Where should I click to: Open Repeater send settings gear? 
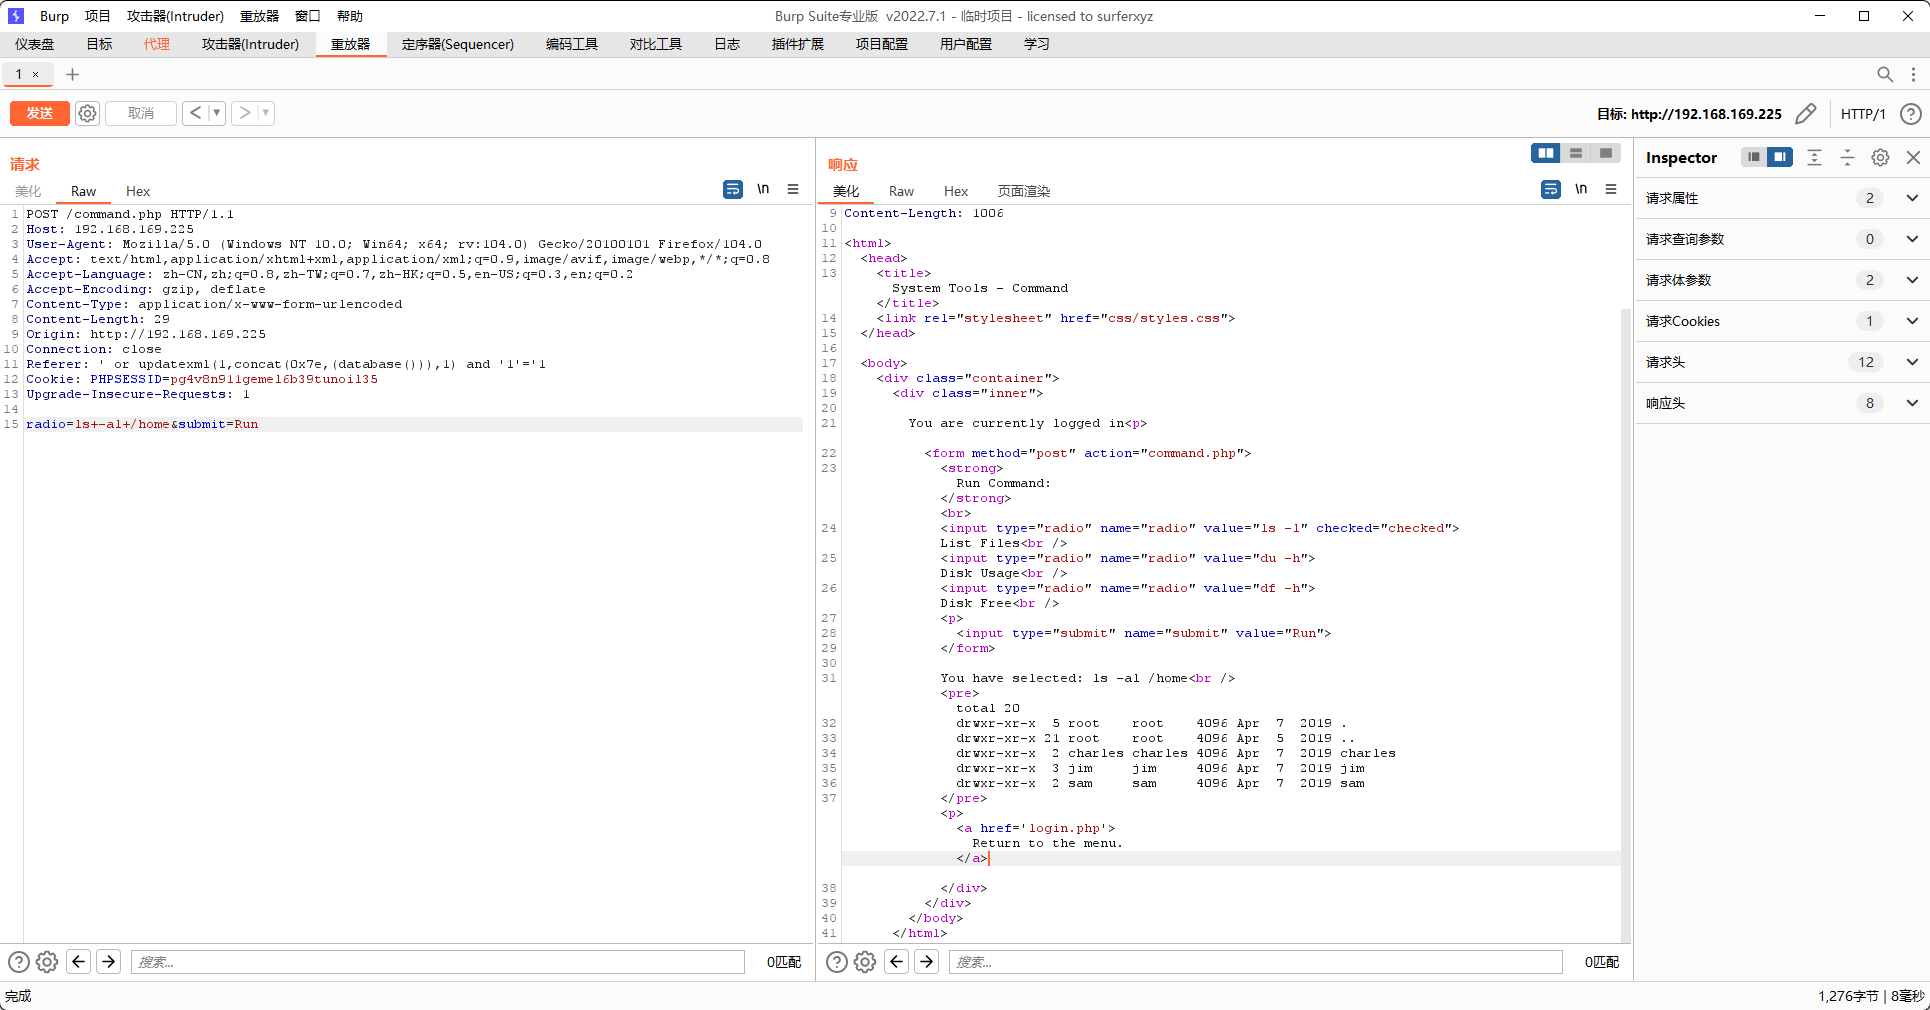point(88,113)
